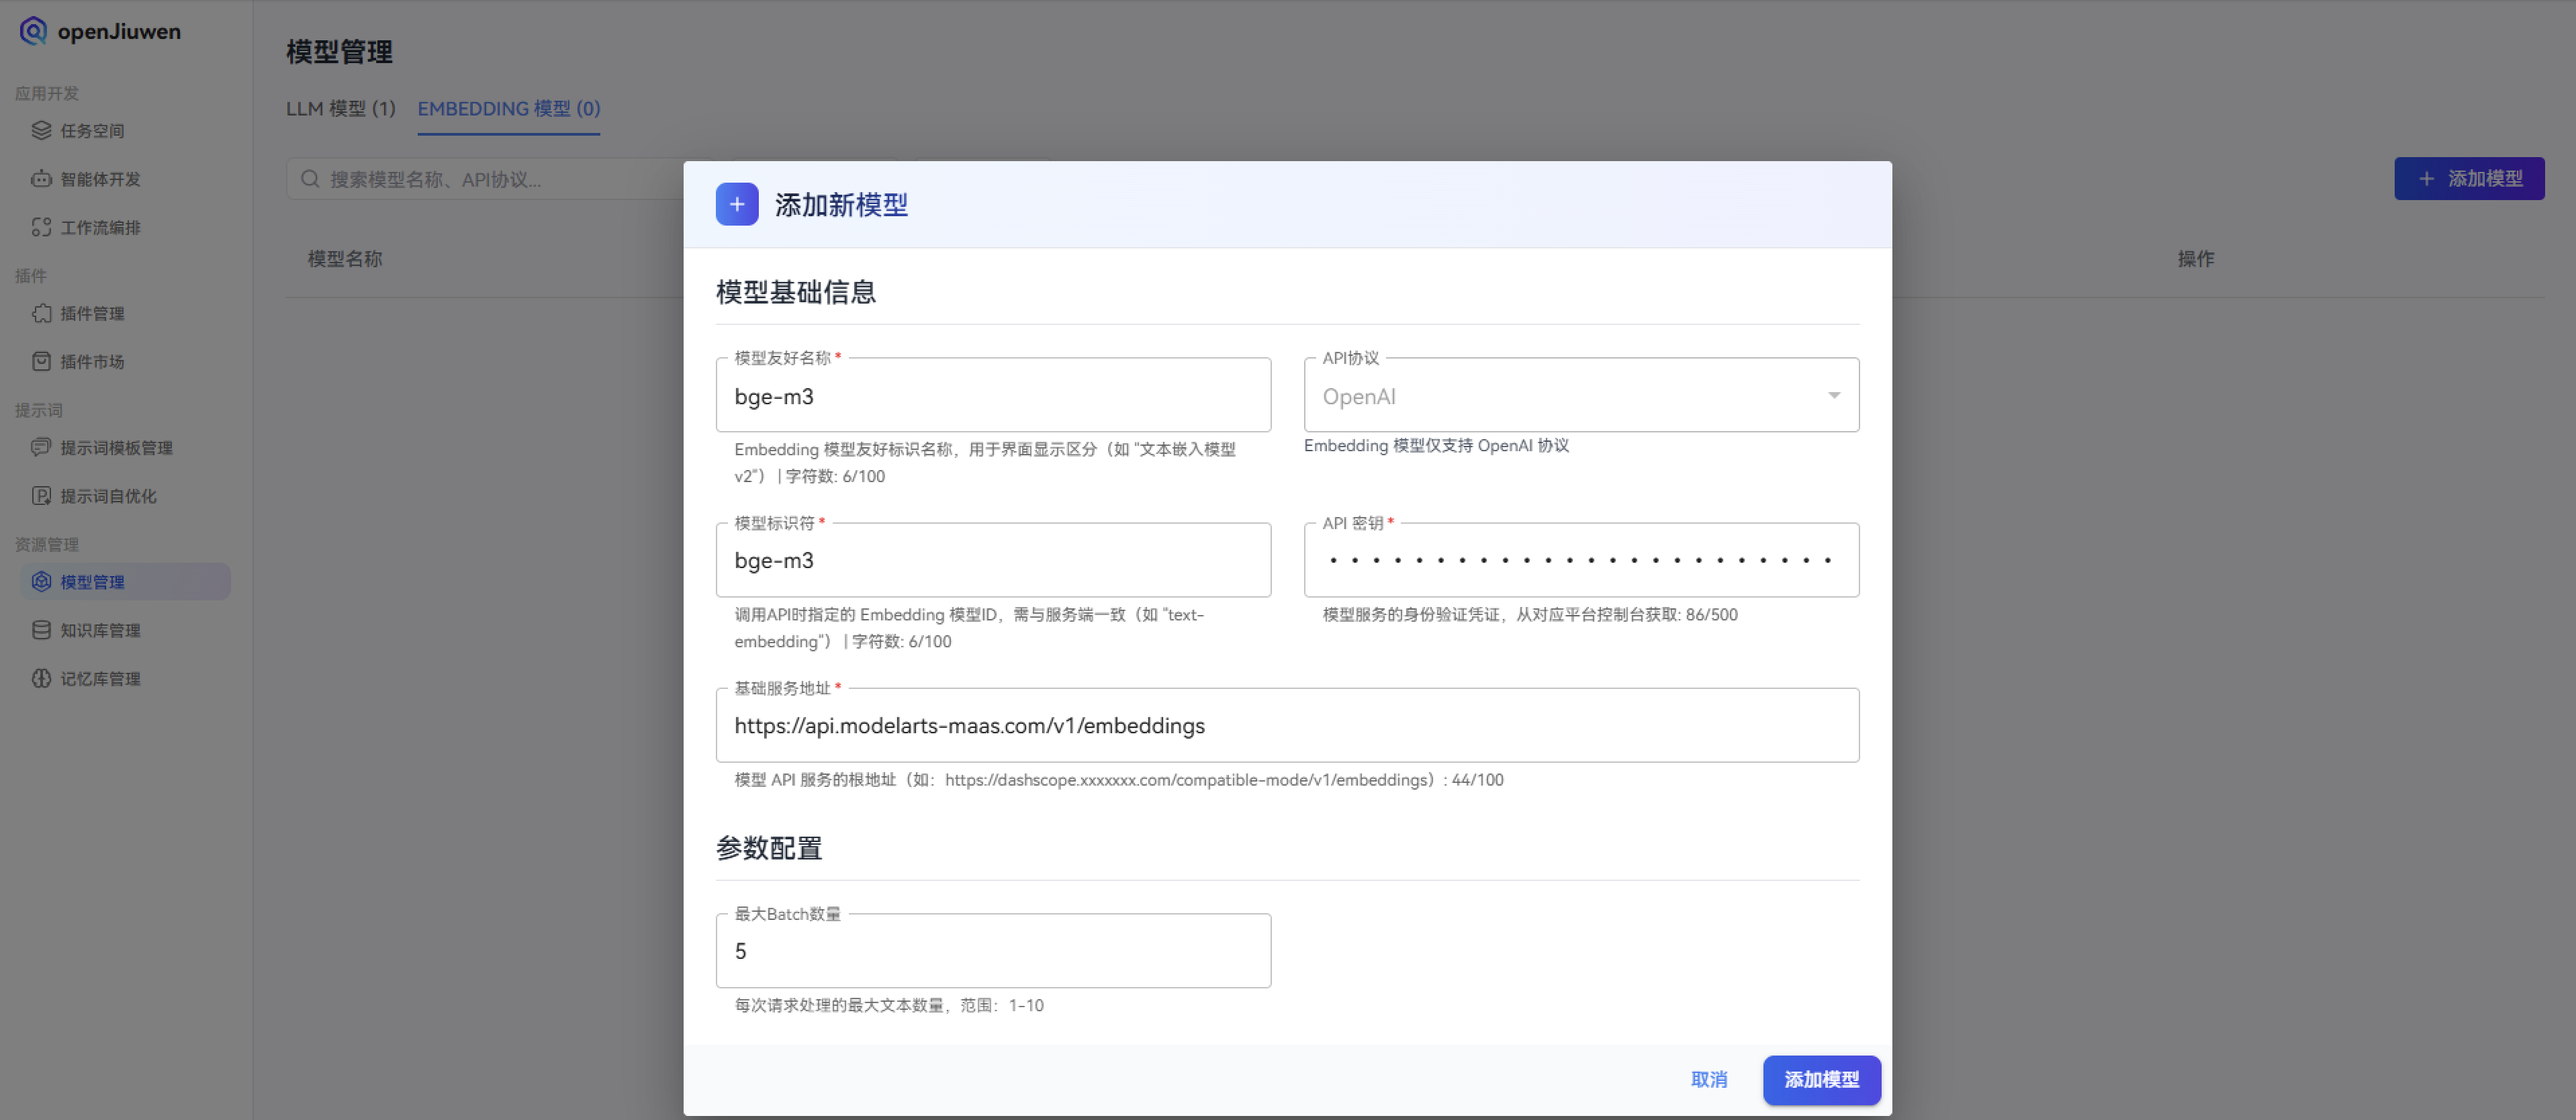Screen dimensions: 2576x1120
Task: Expand the API协议 OpenAI dropdown arrow
Action: click(x=1833, y=396)
